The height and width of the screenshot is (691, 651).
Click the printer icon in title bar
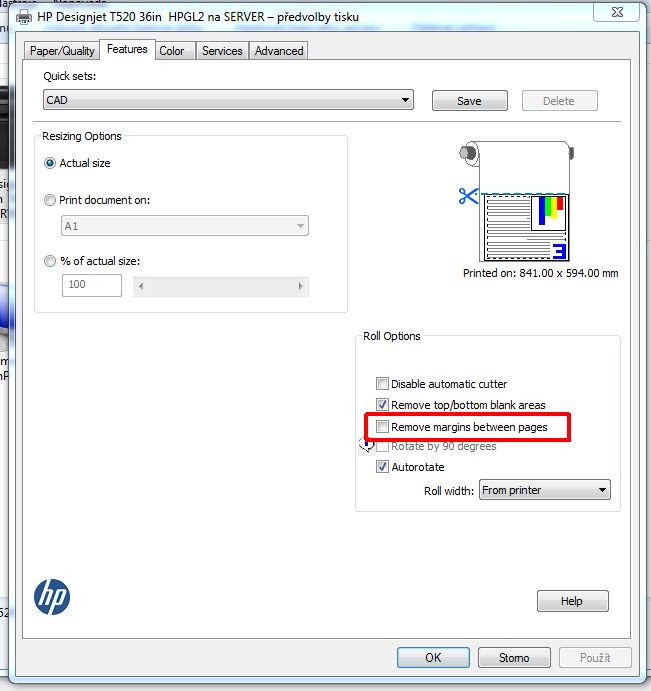click(23, 16)
